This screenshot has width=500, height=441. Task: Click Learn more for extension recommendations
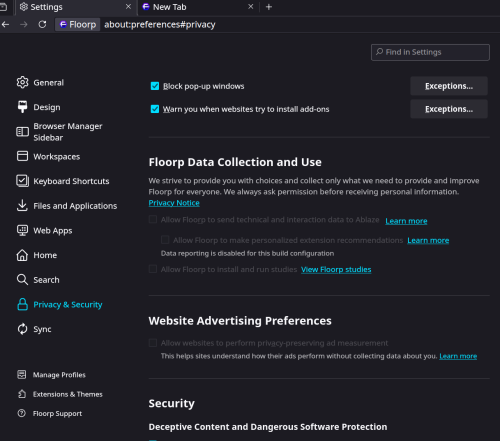[x=428, y=240]
